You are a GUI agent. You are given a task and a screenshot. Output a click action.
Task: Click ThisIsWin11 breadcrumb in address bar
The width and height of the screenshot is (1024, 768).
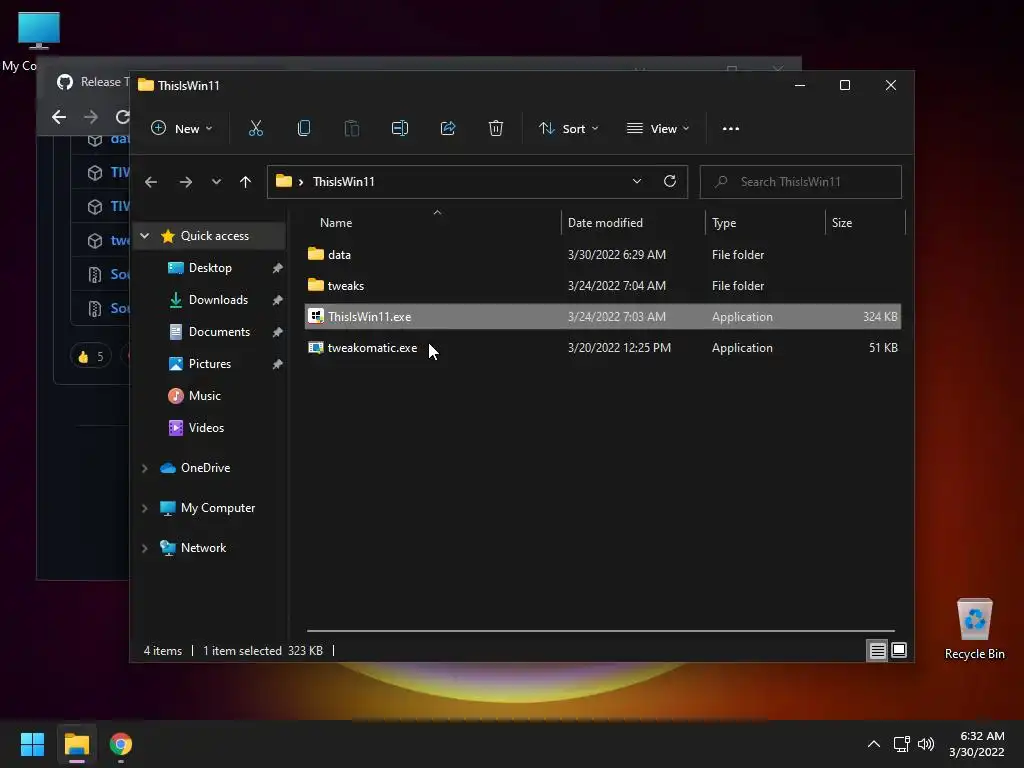coord(344,182)
